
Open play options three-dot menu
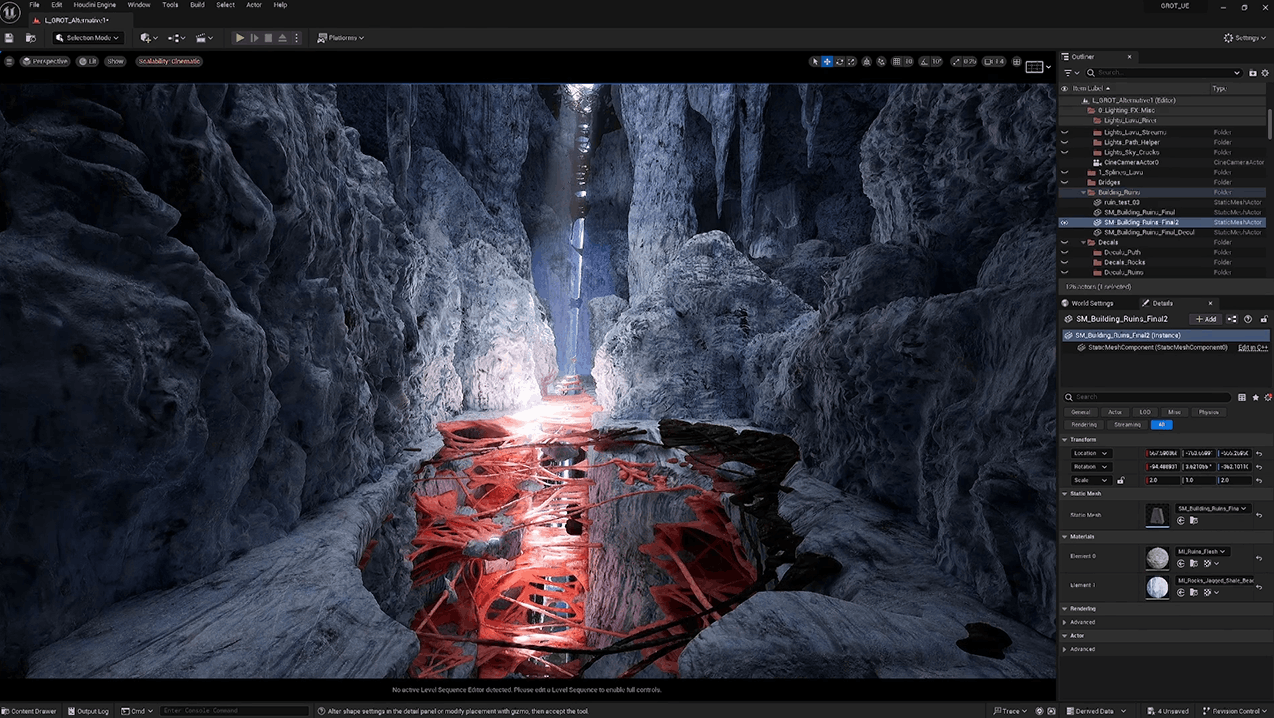(296, 38)
